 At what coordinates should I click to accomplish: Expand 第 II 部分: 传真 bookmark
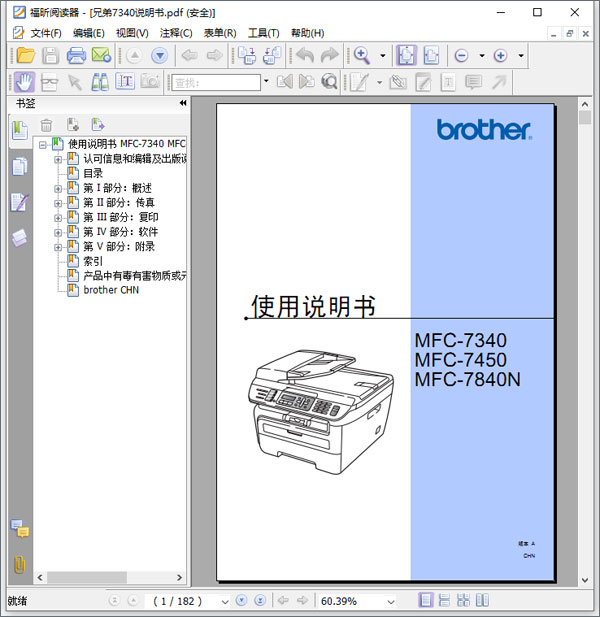pyautogui.click(x=58, y=203)
